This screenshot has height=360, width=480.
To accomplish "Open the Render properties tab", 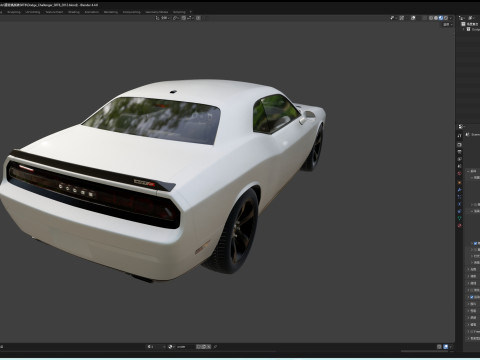I will pyautogui.click(x=460, y=145).
